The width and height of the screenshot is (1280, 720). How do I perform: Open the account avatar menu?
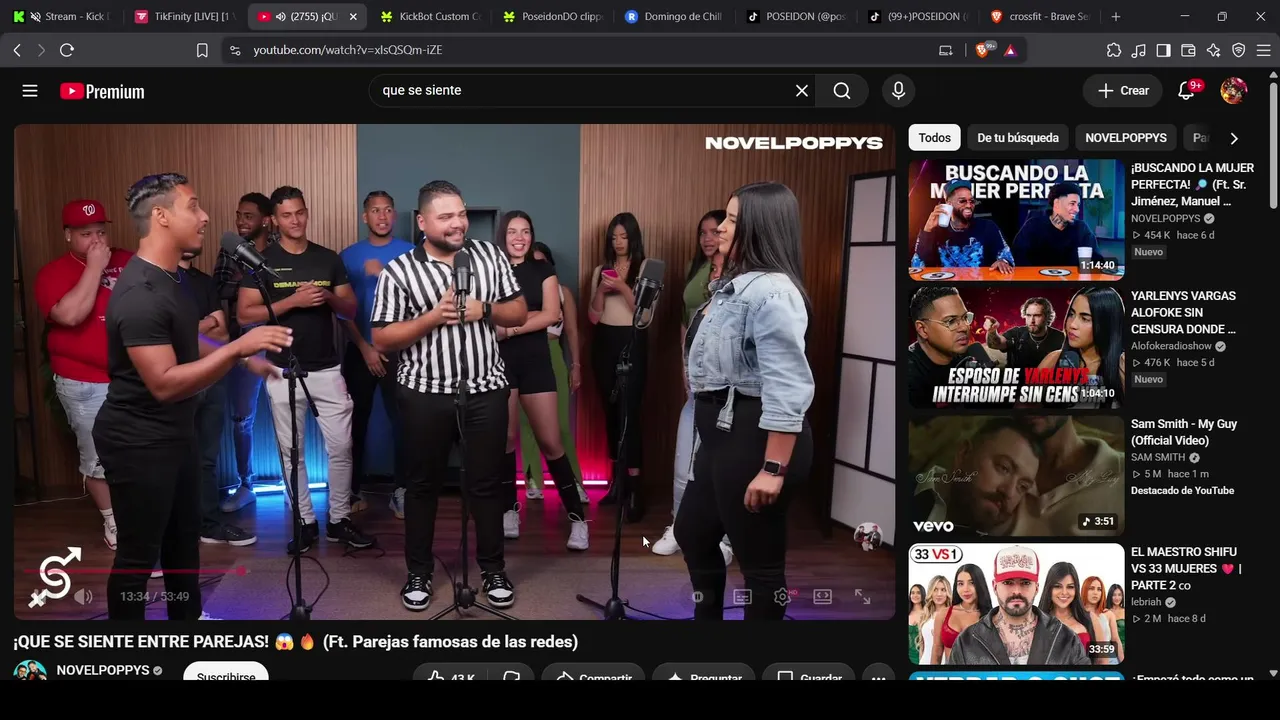click(1234, 91)
